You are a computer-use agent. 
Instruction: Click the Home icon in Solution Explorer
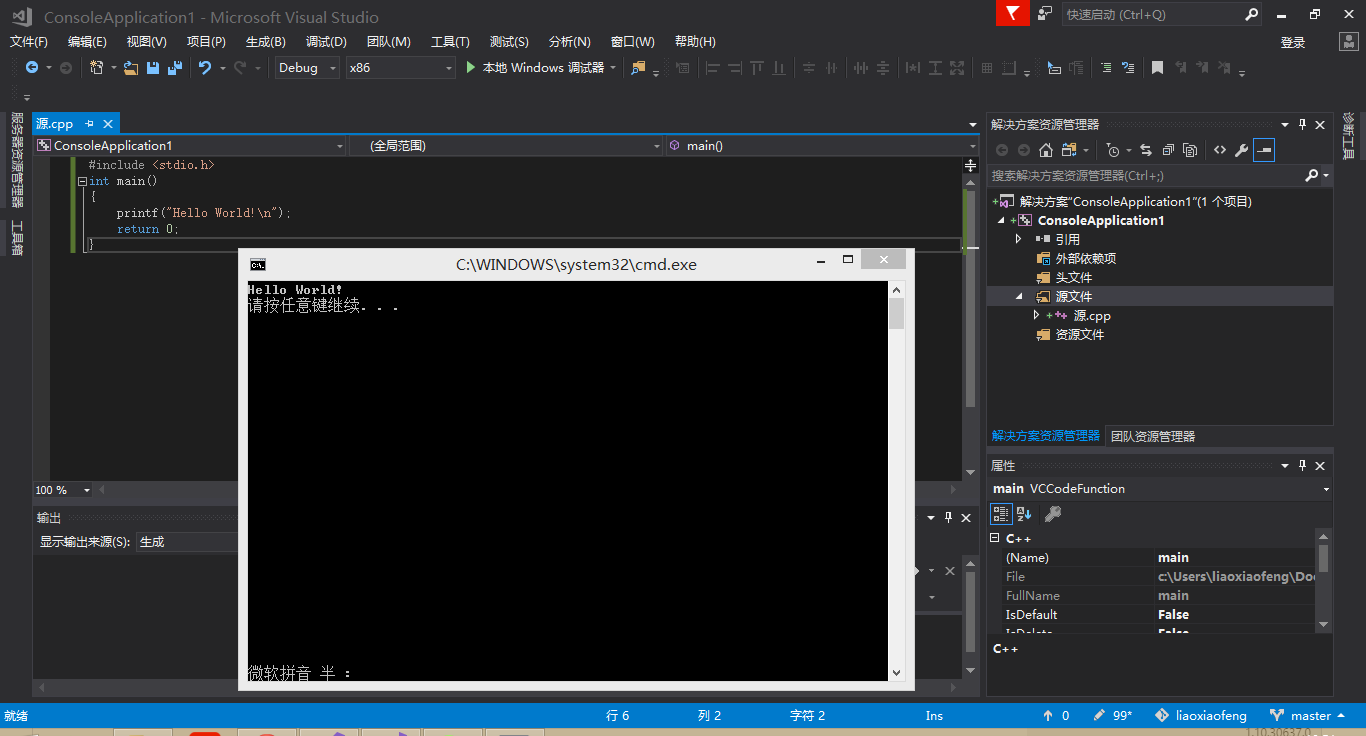point(1046,150)
